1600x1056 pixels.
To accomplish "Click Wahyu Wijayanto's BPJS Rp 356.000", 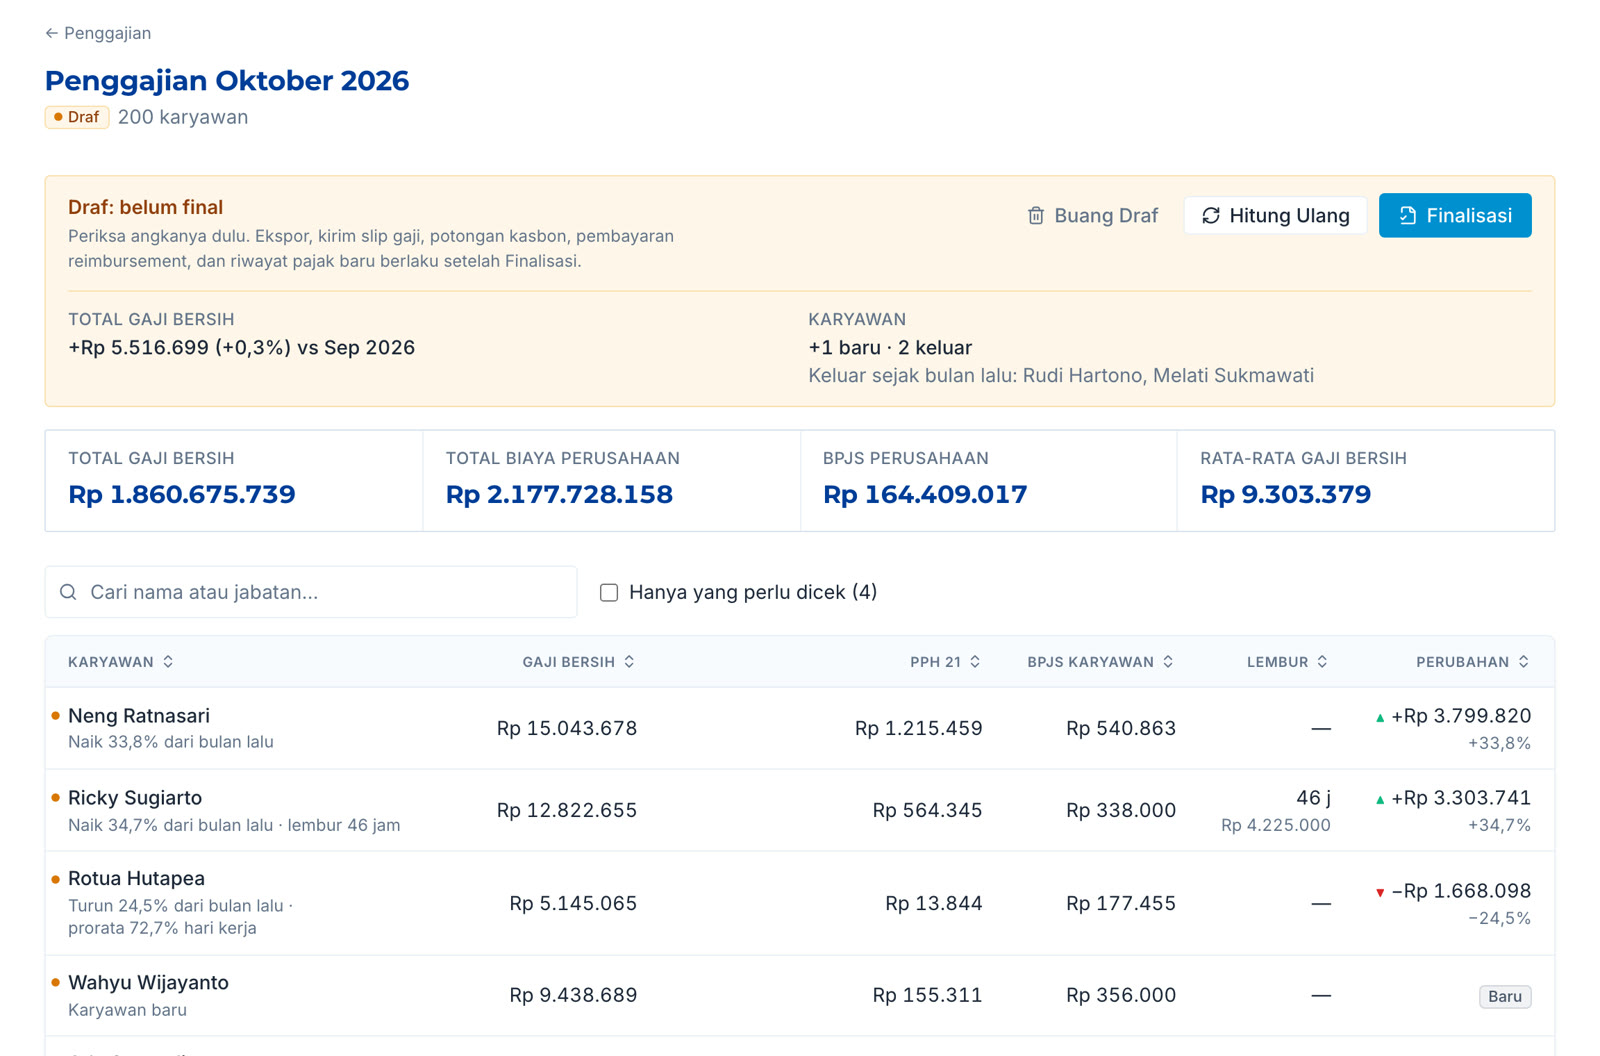I will point(1121,995).
